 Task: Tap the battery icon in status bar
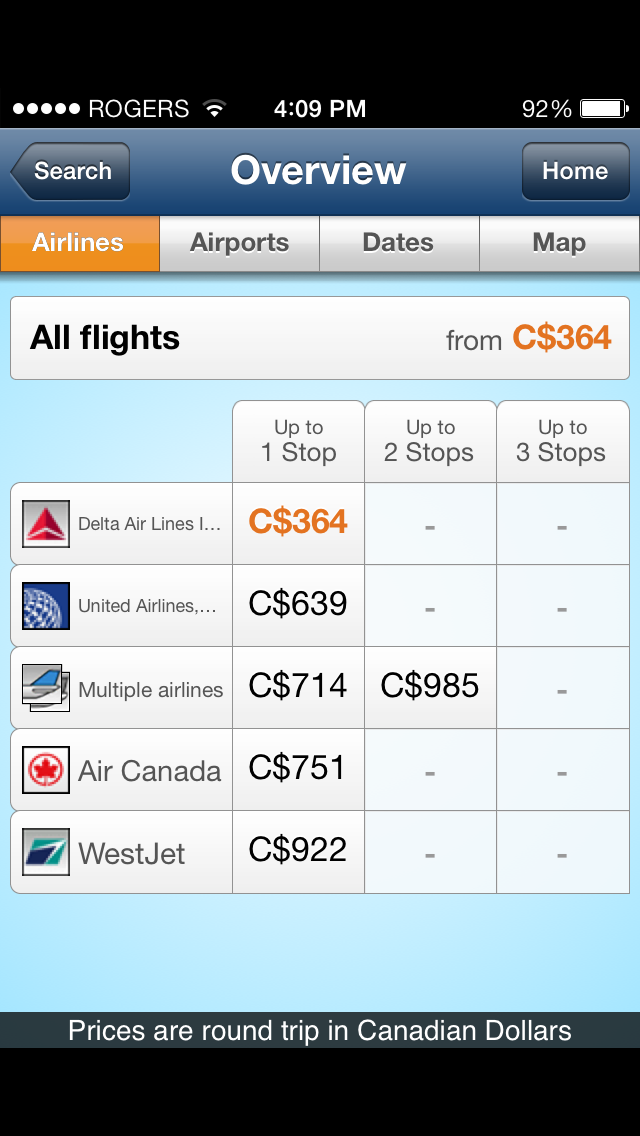pos(604,109)
